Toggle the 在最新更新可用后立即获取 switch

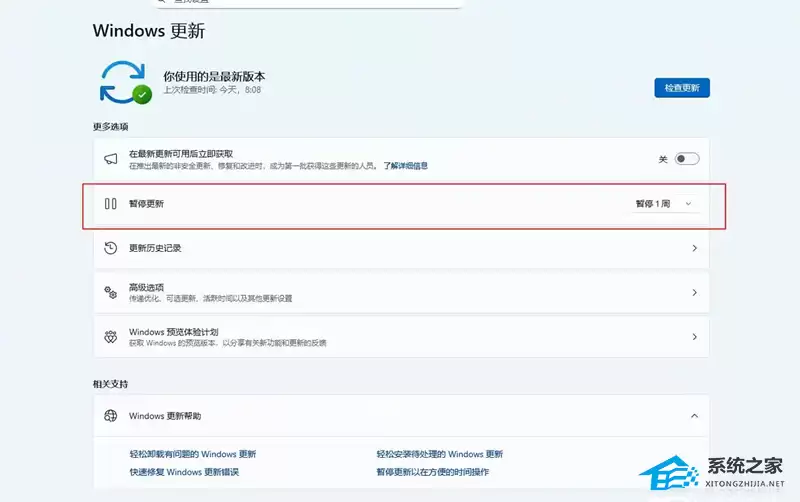[686, 159]
